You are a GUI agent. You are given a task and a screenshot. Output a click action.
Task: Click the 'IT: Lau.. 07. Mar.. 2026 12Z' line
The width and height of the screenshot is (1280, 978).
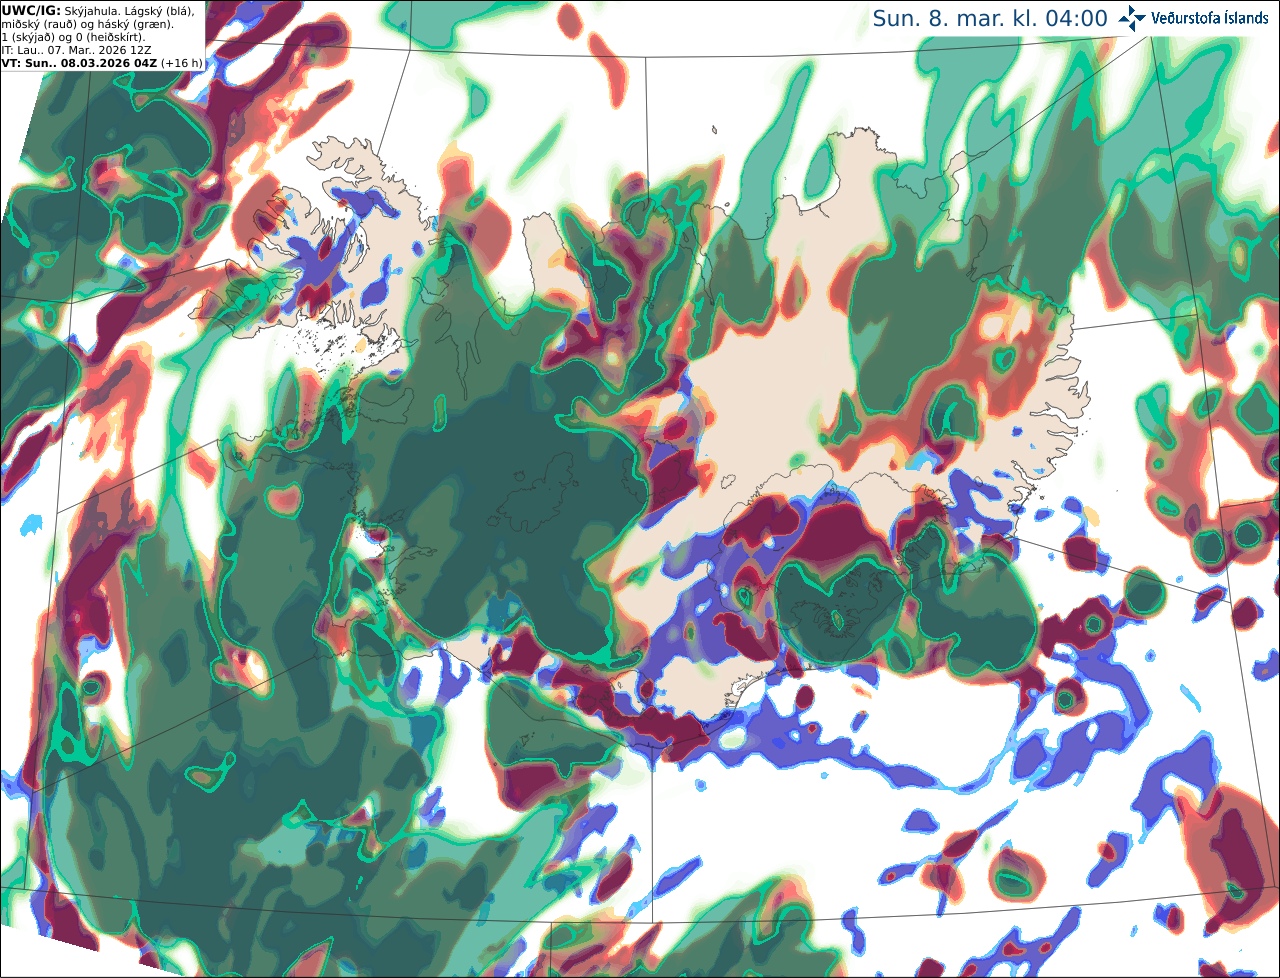pos(76,49)
